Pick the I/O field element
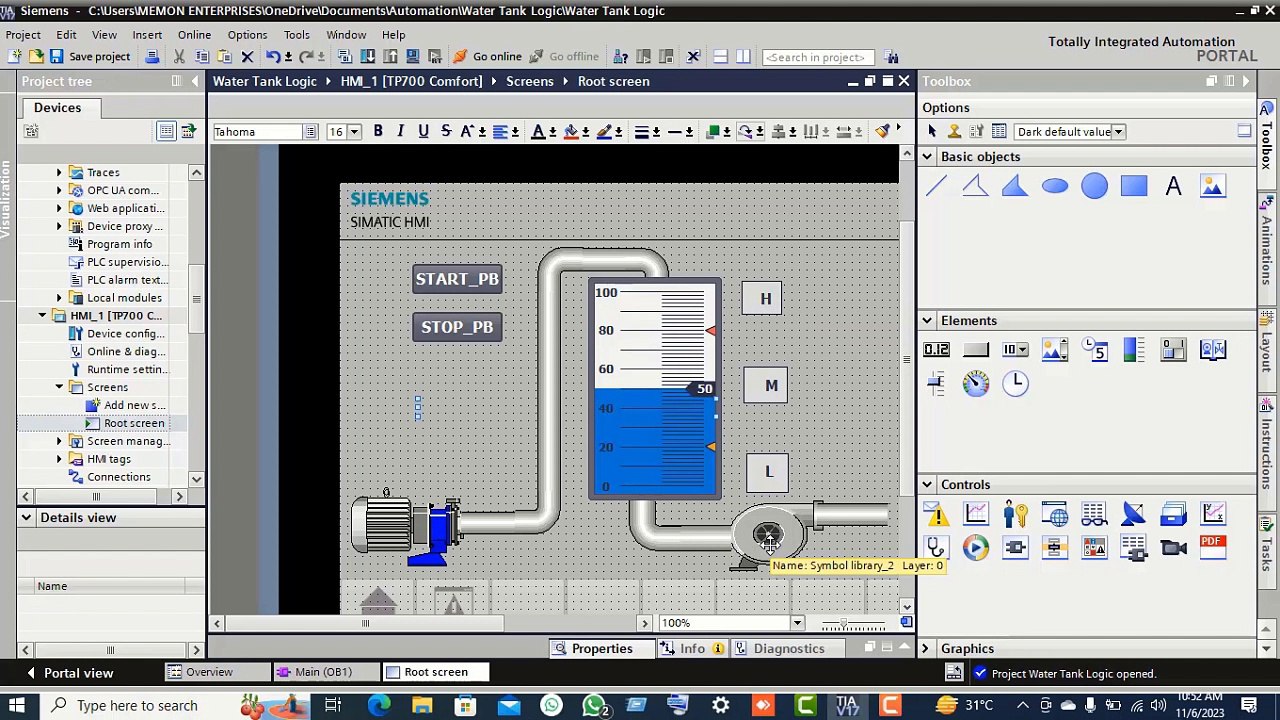 pyautogui.click(x=936, y=349)
